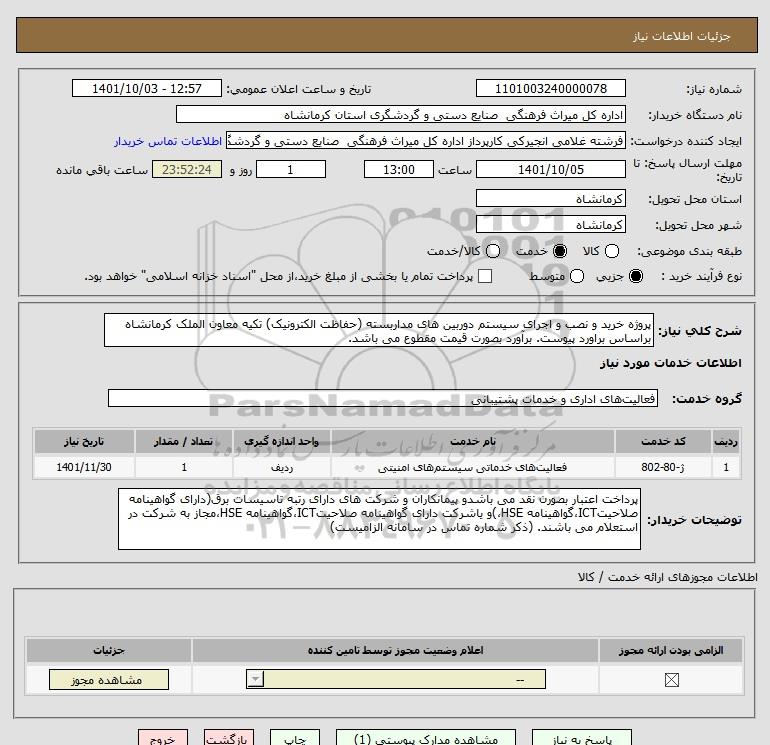Image resolution: width=770 pixels, height=745 pixels.
Task: Choose the جزیی purchase type radio
Action: coord(635,276)
